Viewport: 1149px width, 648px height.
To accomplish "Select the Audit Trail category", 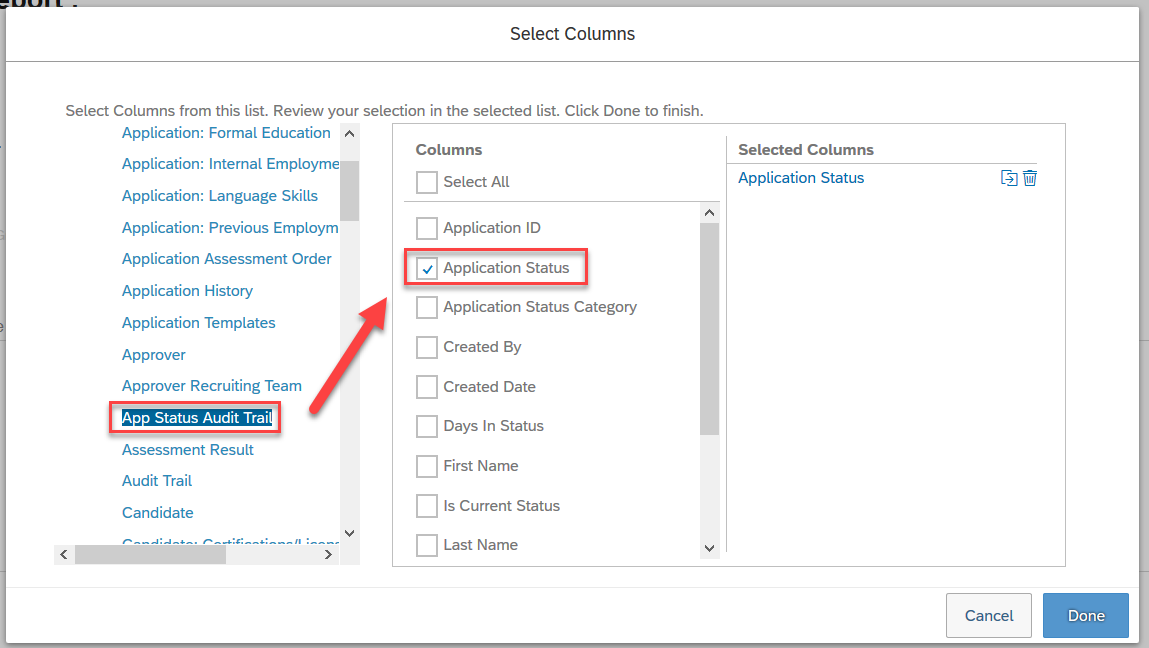I will (157, 481).
